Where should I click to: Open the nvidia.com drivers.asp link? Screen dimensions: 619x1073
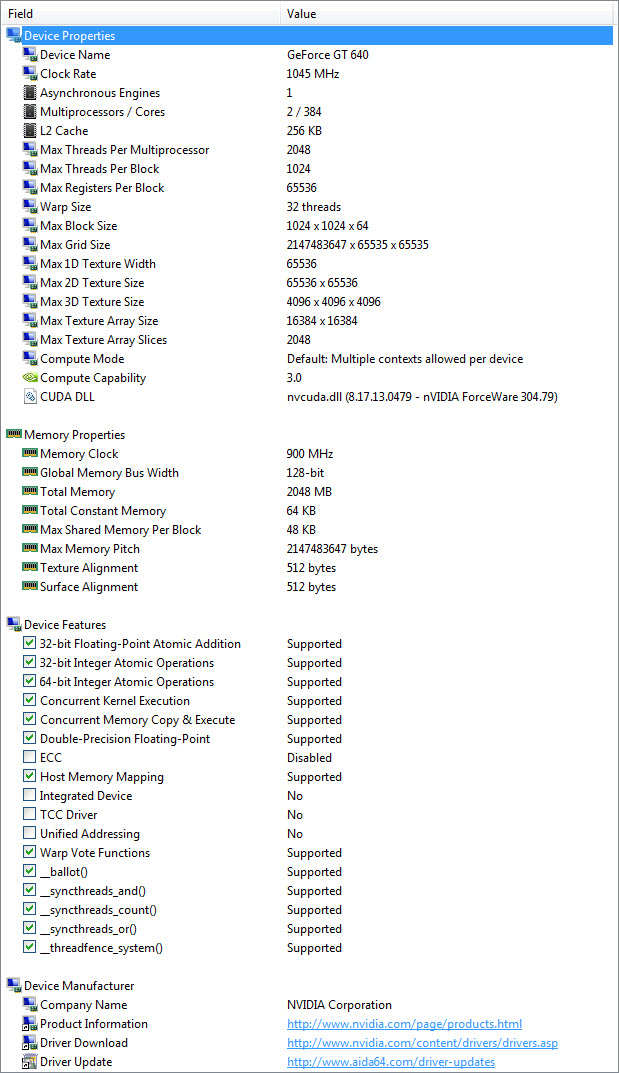(422, 1043)
